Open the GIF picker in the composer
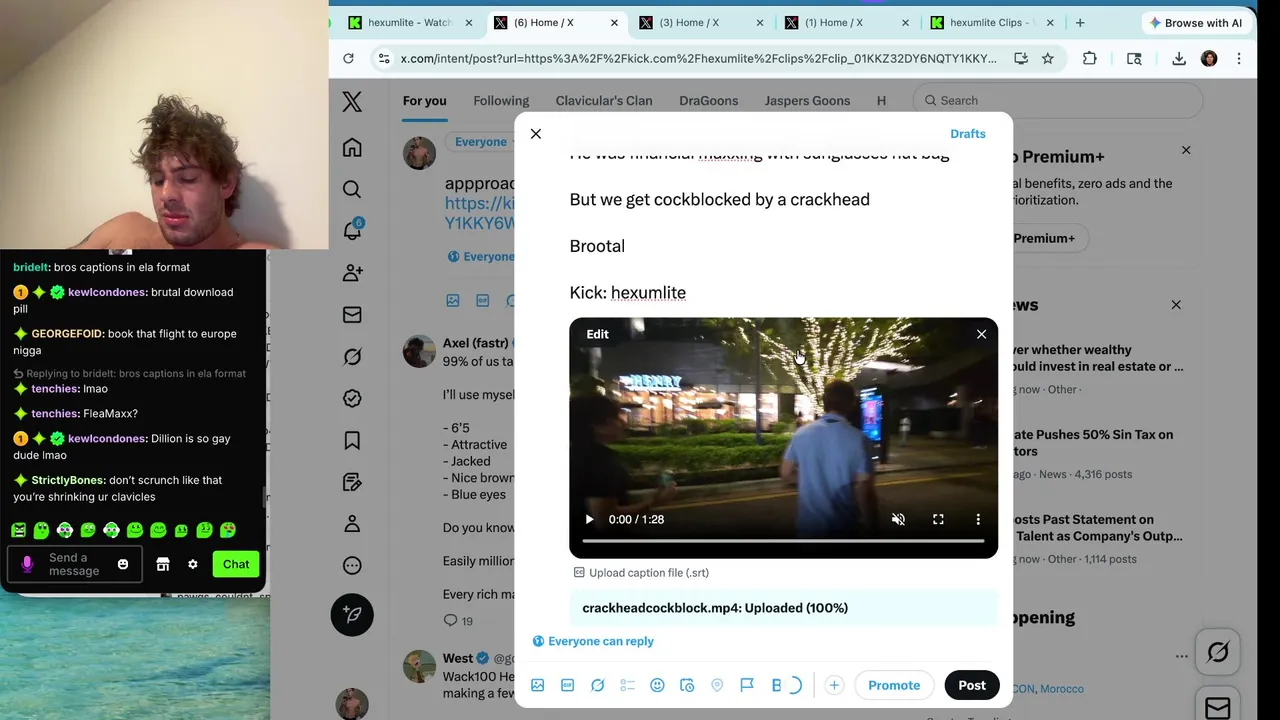The width and height of the screenshot is (1280, 720). tap(568, 685)
